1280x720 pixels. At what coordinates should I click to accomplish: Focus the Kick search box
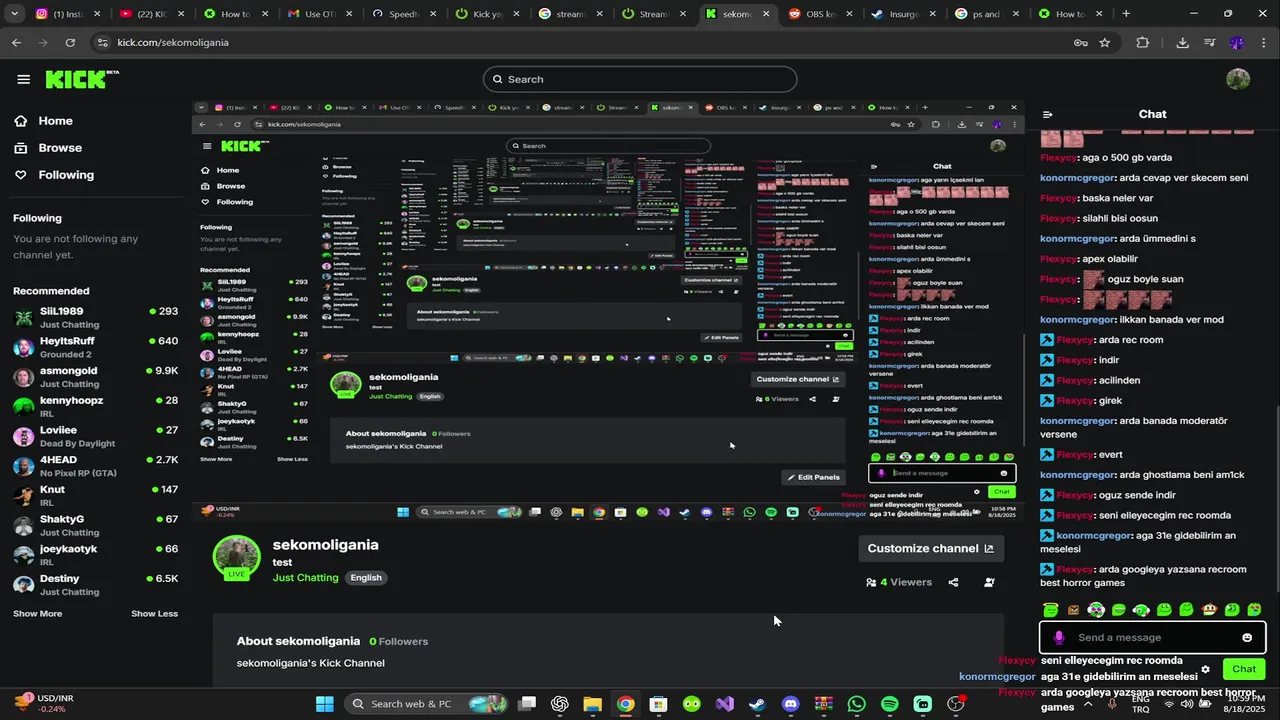640,79
